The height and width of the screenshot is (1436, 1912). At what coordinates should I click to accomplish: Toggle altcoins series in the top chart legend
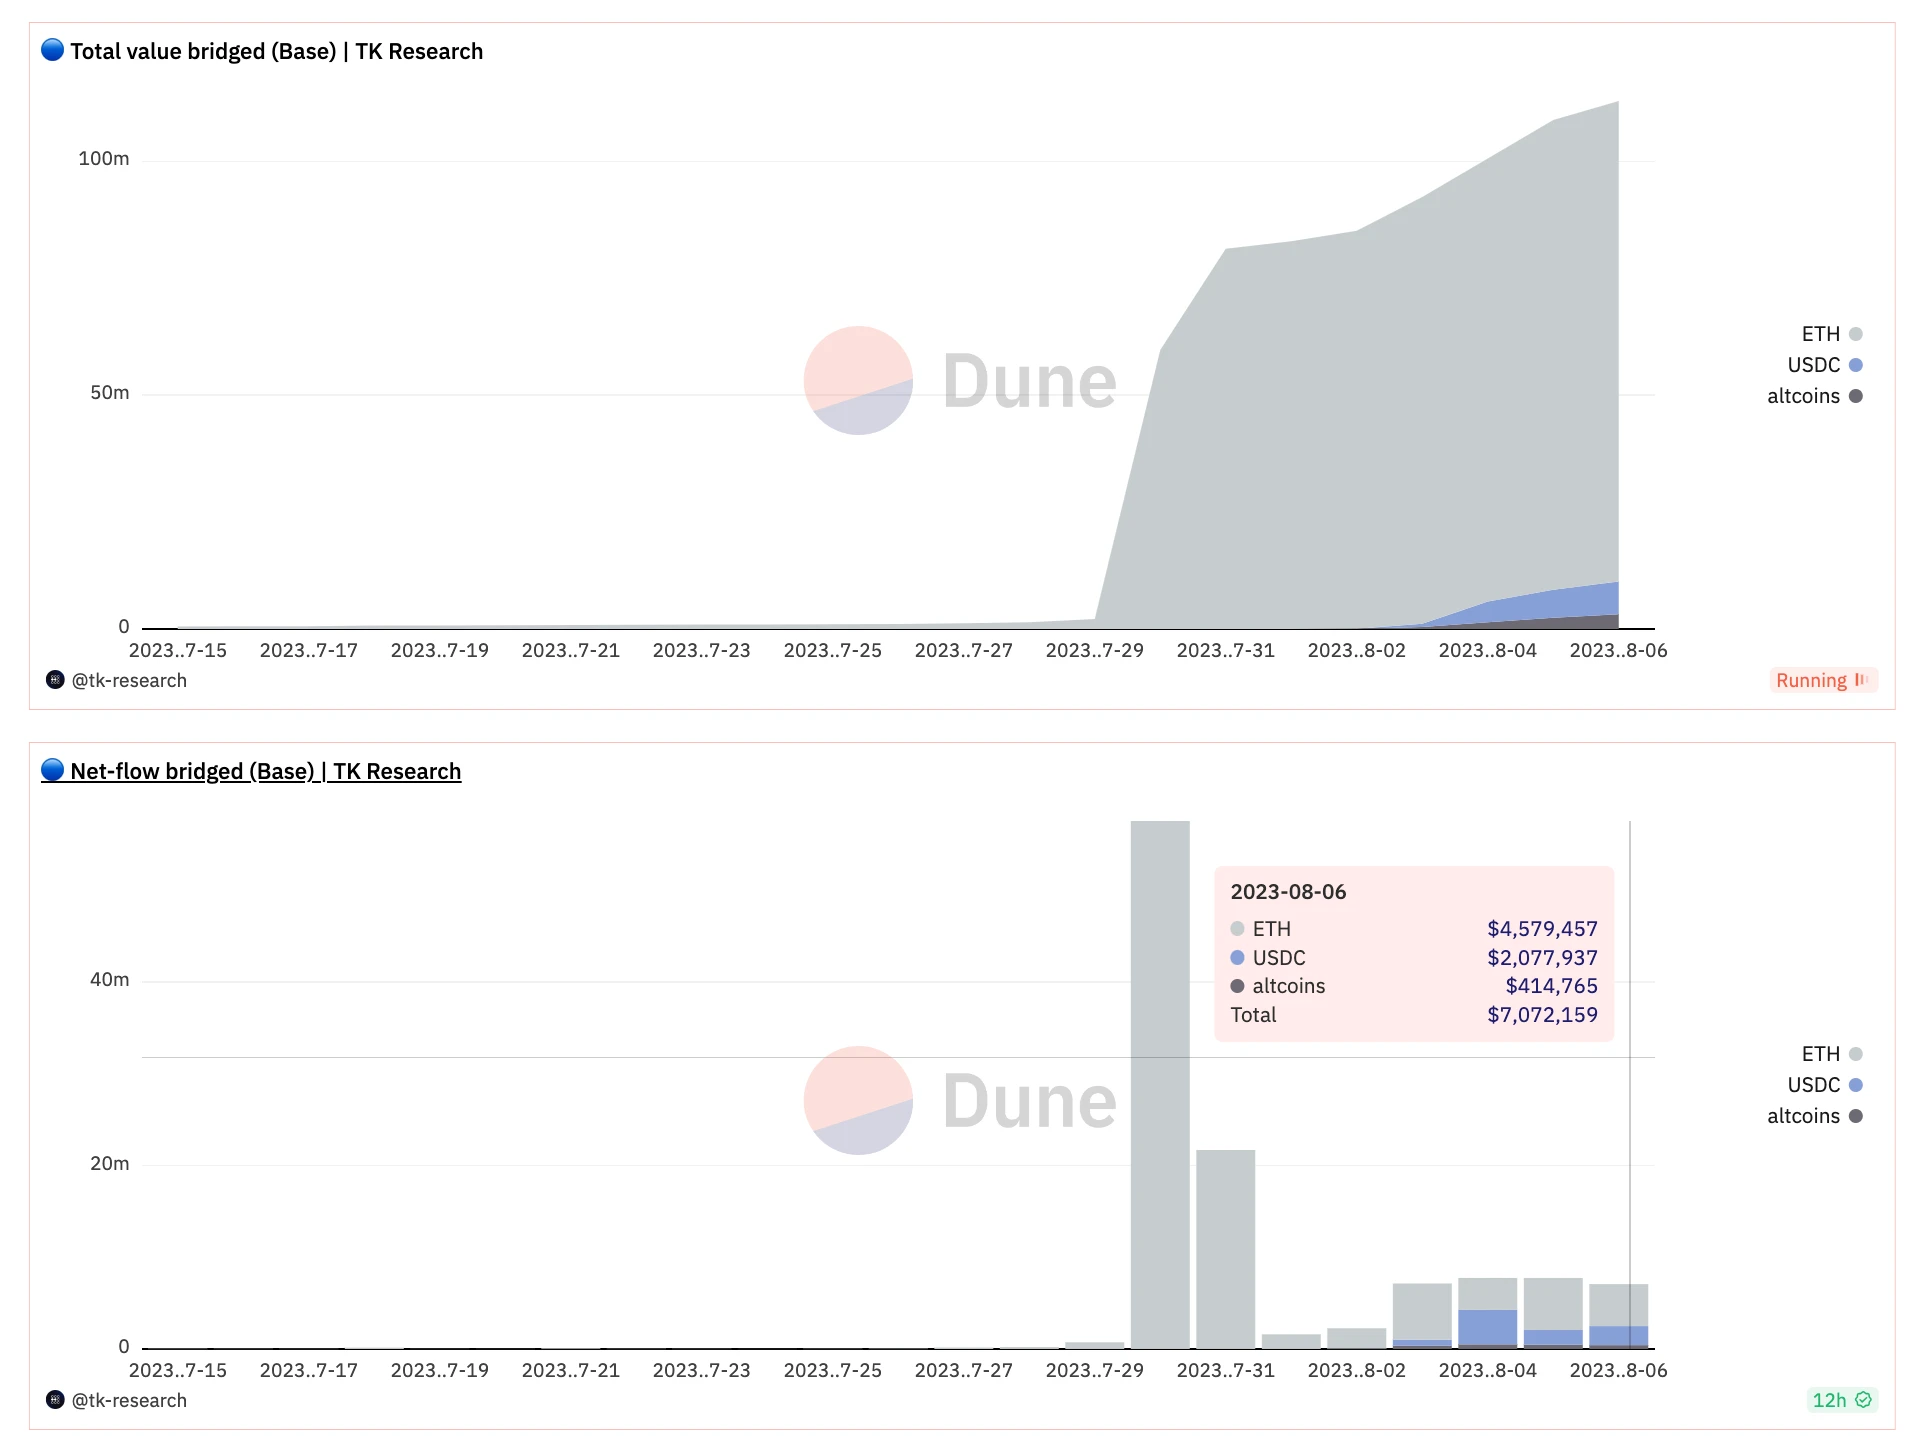coord(1814,396)
